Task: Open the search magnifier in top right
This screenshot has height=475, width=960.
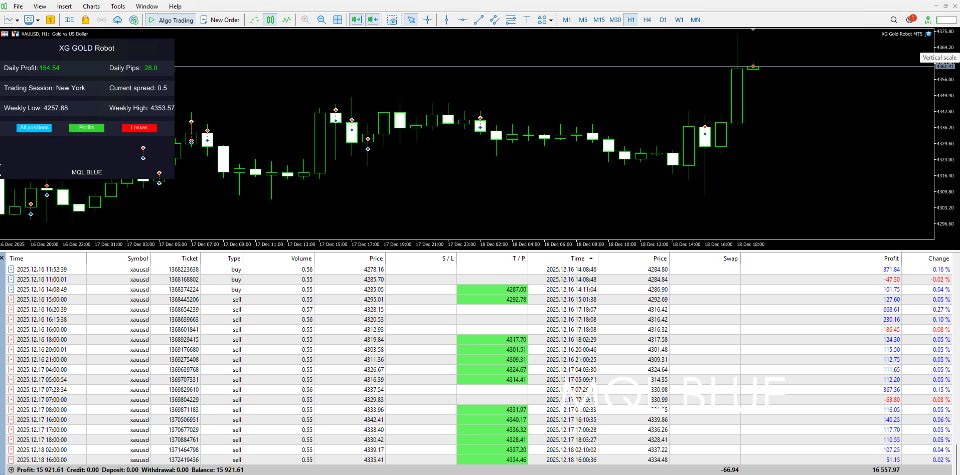Action: (x=893, y=19)
